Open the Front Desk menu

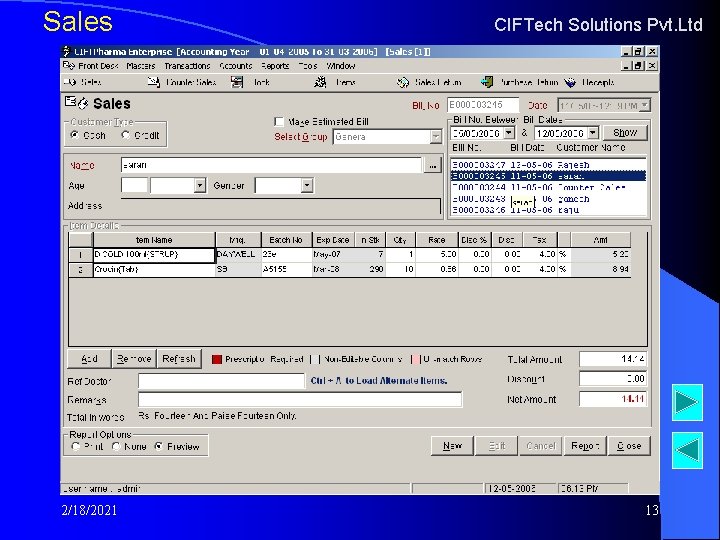pyautogui.click(x=98, y=66)
